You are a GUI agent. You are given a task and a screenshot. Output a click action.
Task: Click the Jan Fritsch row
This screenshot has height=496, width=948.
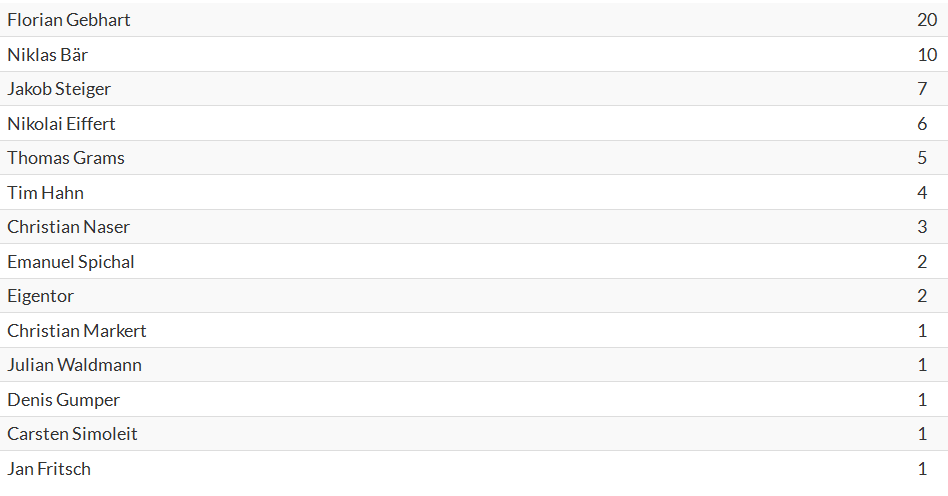point(474,469)
